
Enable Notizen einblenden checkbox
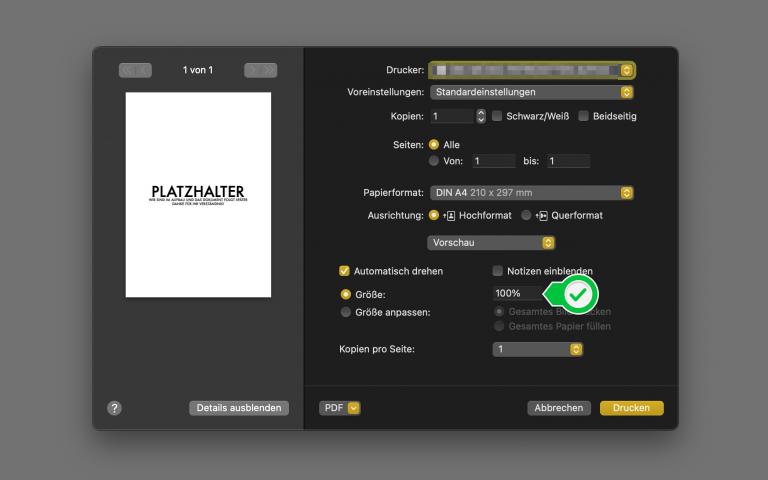[498, 271]
